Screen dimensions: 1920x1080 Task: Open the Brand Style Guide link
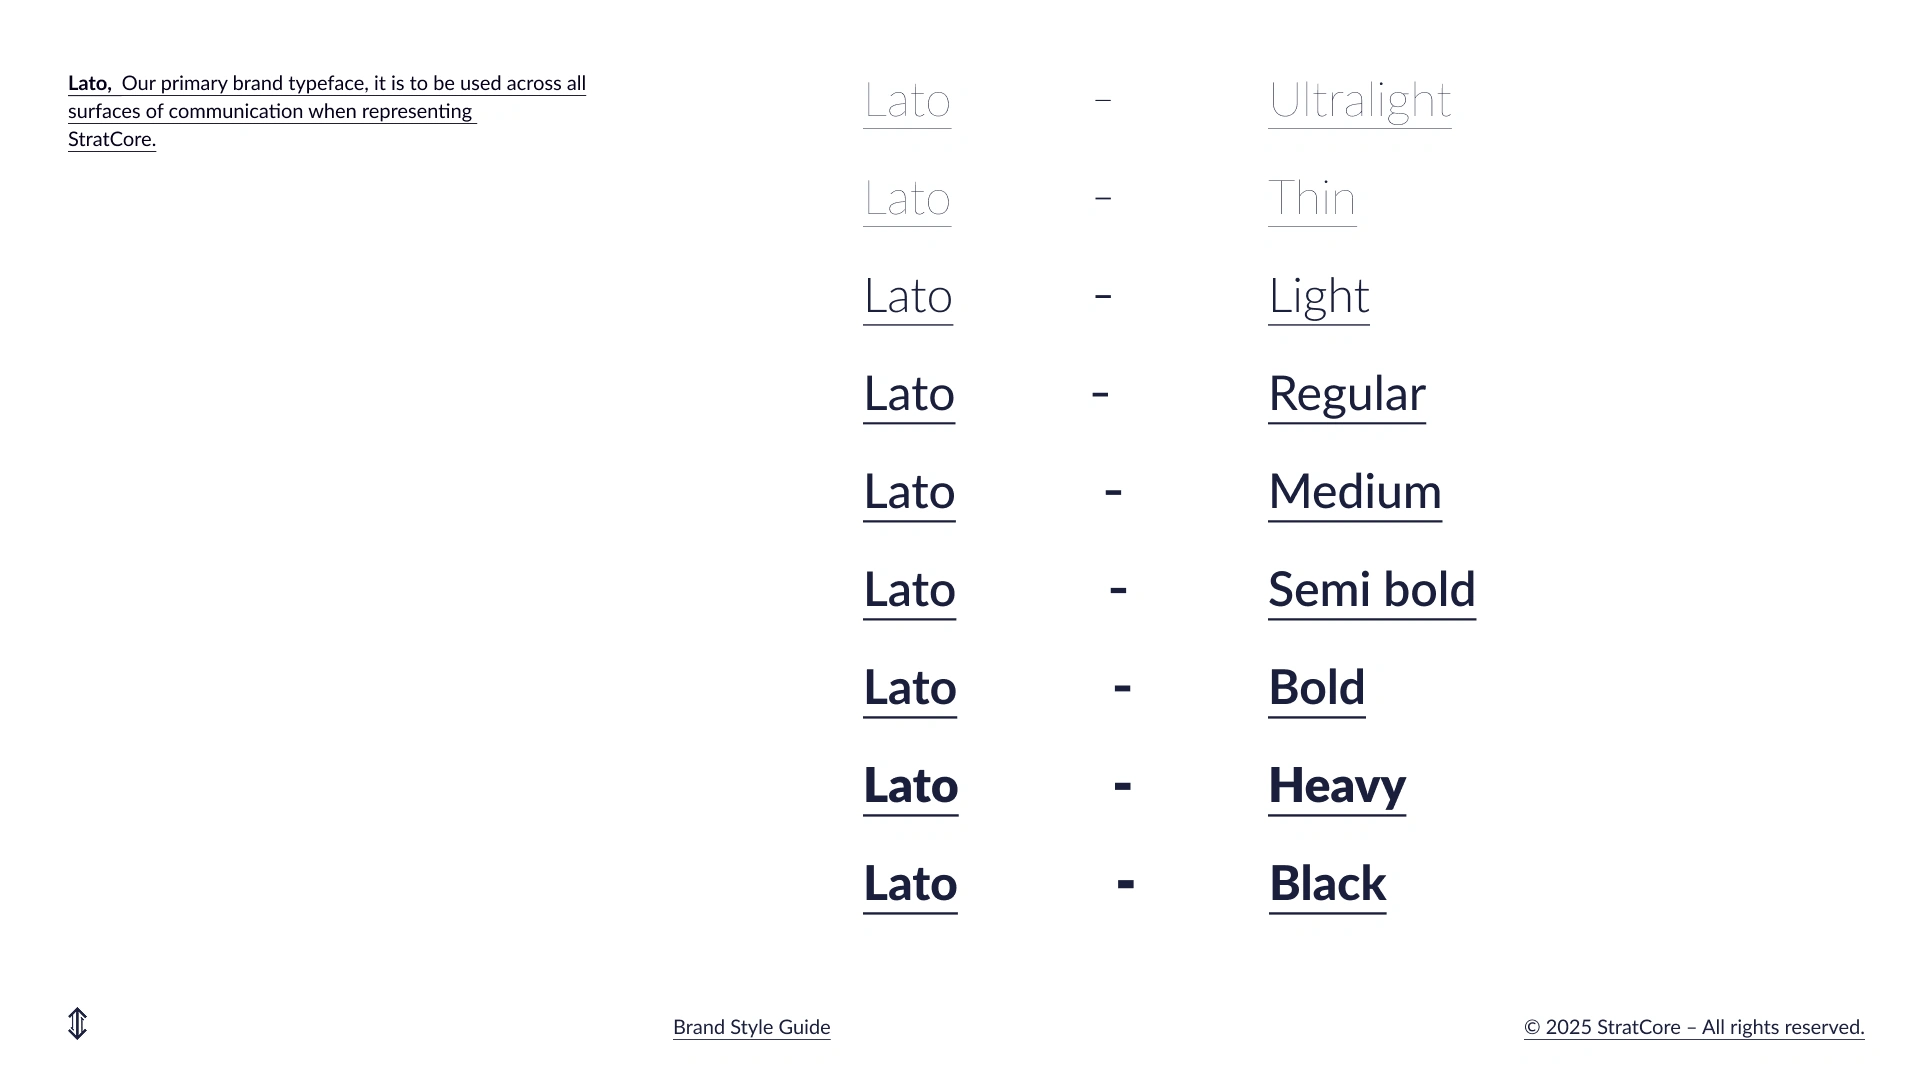tap(751, 1027)
